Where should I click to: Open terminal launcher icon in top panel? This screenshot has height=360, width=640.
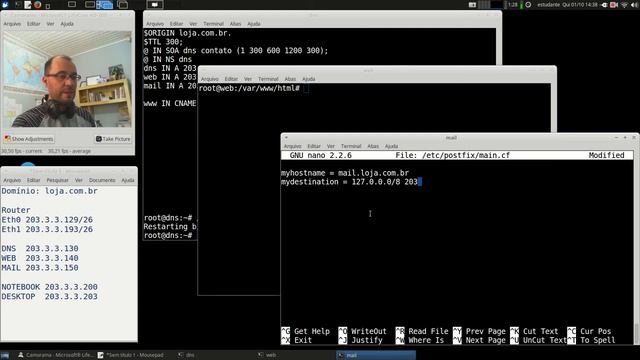18,5
